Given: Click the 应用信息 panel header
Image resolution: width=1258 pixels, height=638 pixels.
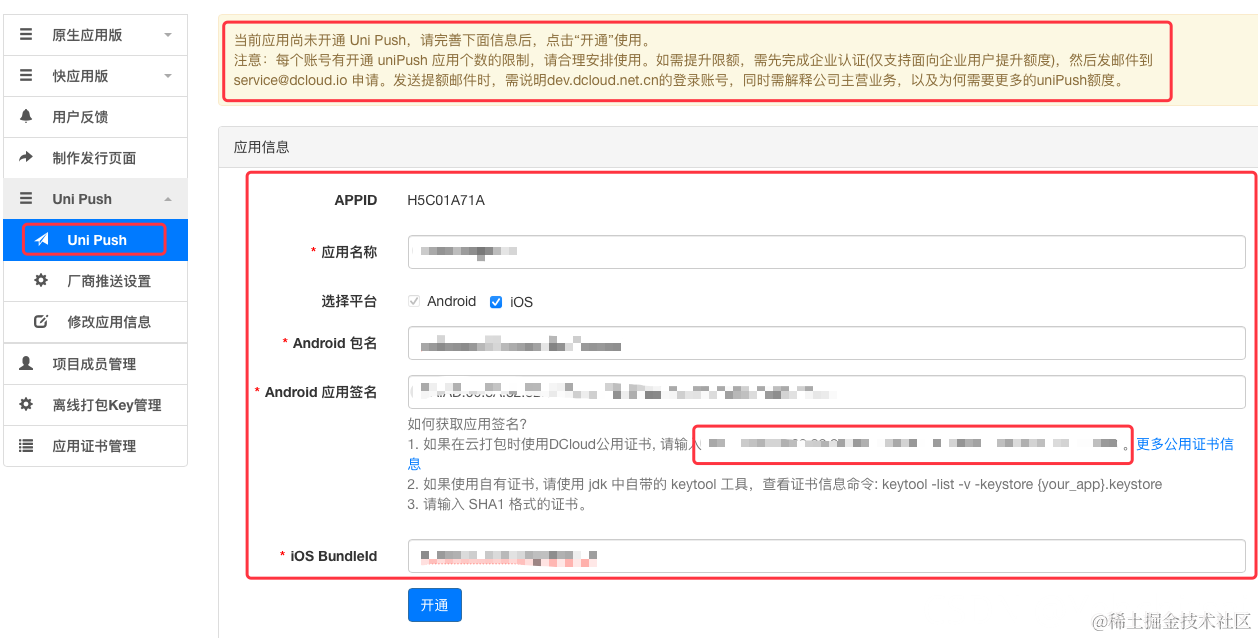Looking at the screenshot, I should (x=738, y=146).
